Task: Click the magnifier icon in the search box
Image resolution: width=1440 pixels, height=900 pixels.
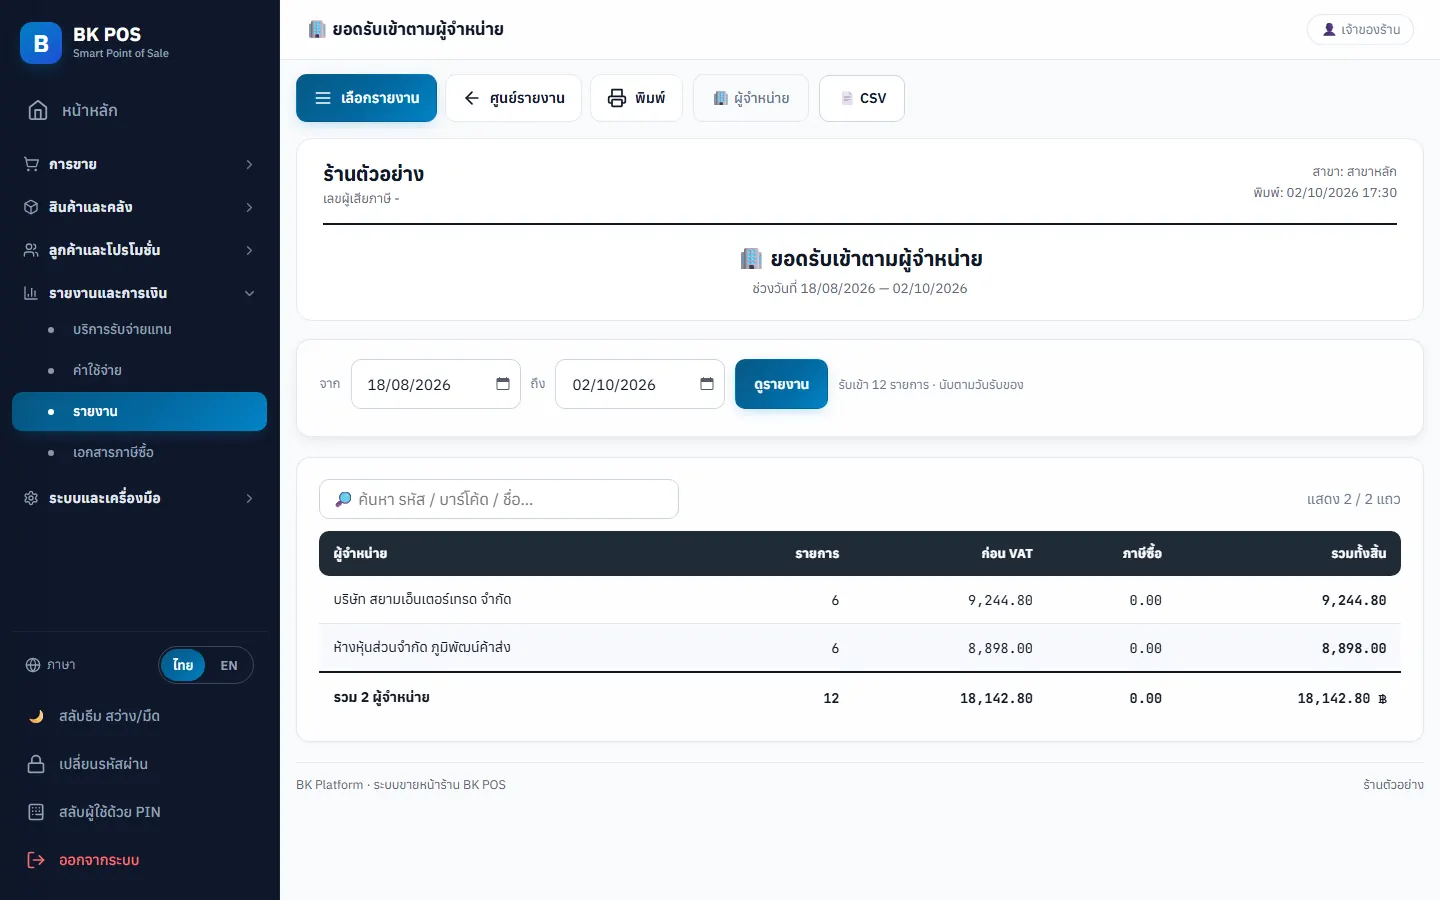Action: coord(343,499)
